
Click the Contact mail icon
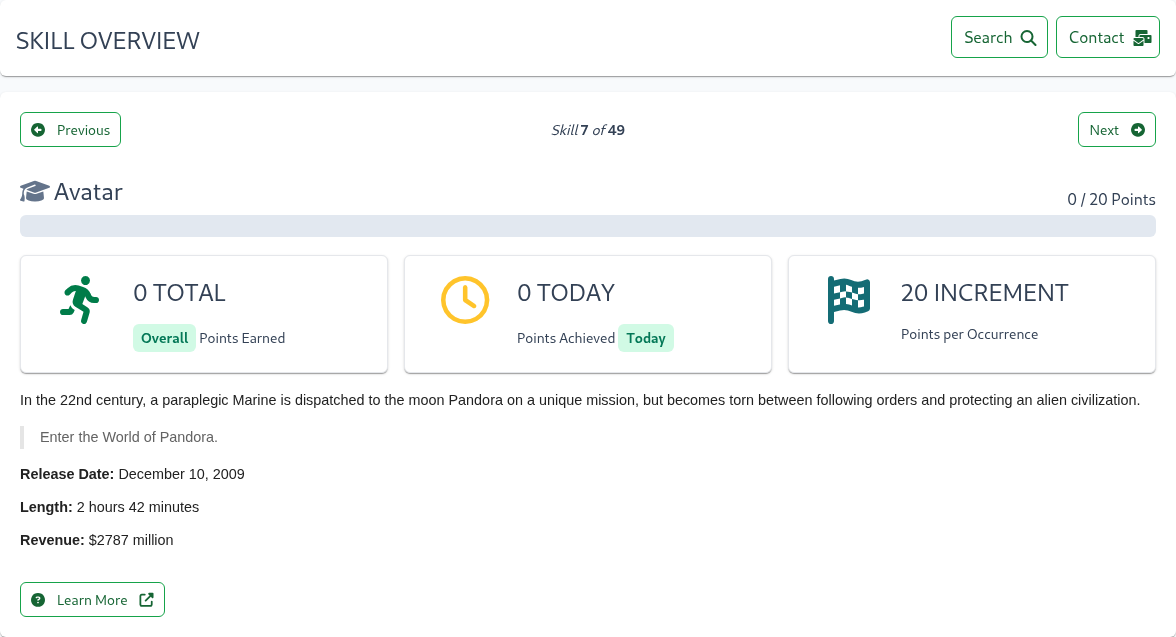(1142, 38)
